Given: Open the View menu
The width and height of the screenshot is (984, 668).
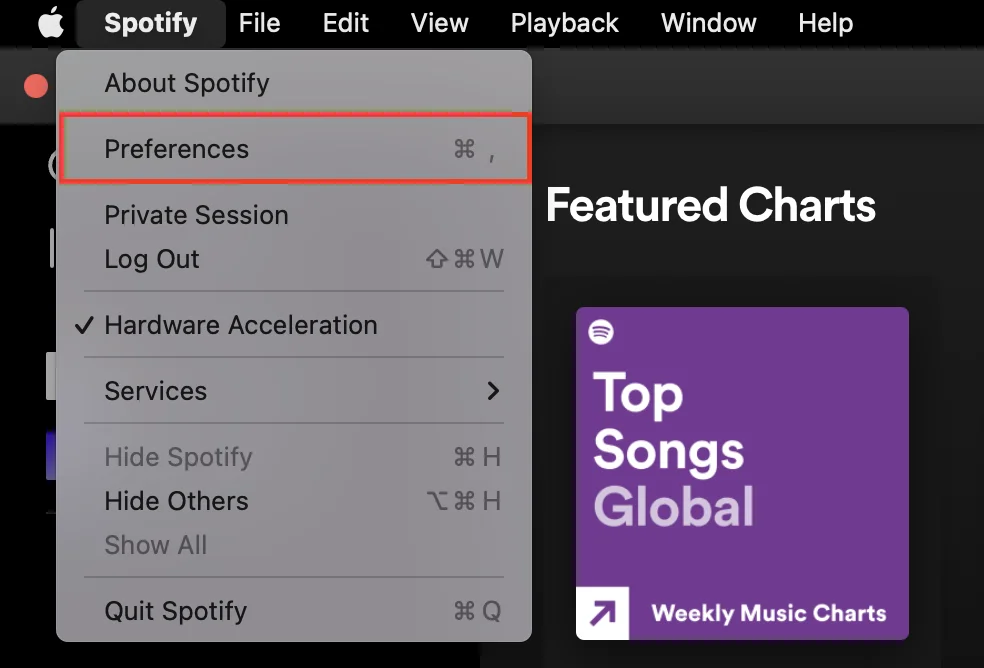Looking at the screenshot, I should point(439,23).
